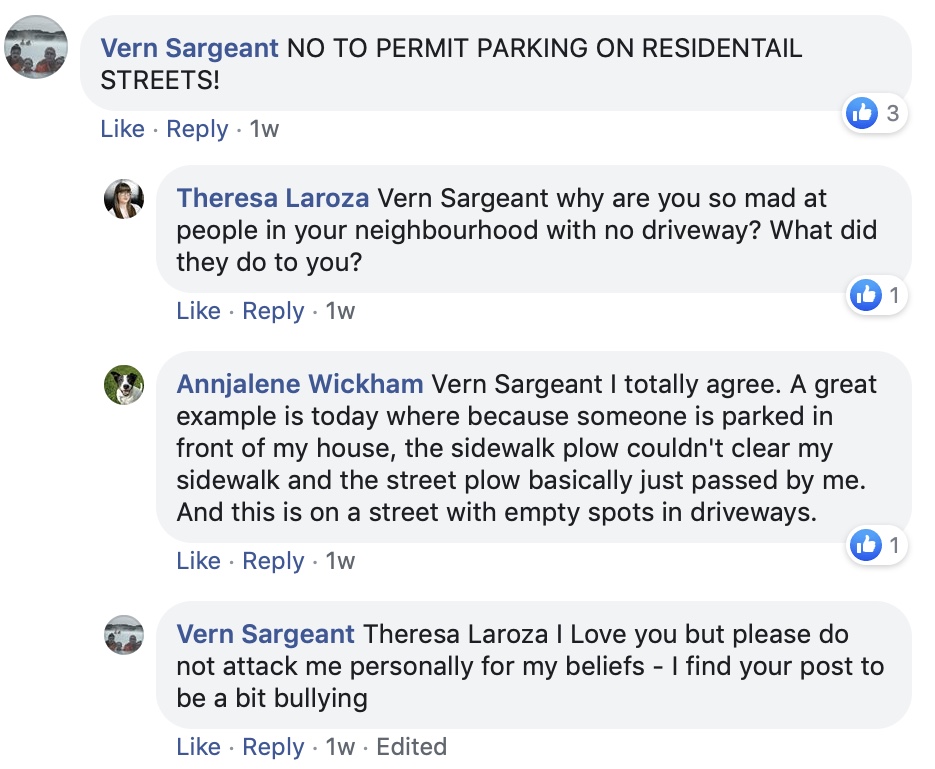Open Vern Sargeant name link on top comment
The height and width of the screenshot is (769, 935).
[189, 48]
